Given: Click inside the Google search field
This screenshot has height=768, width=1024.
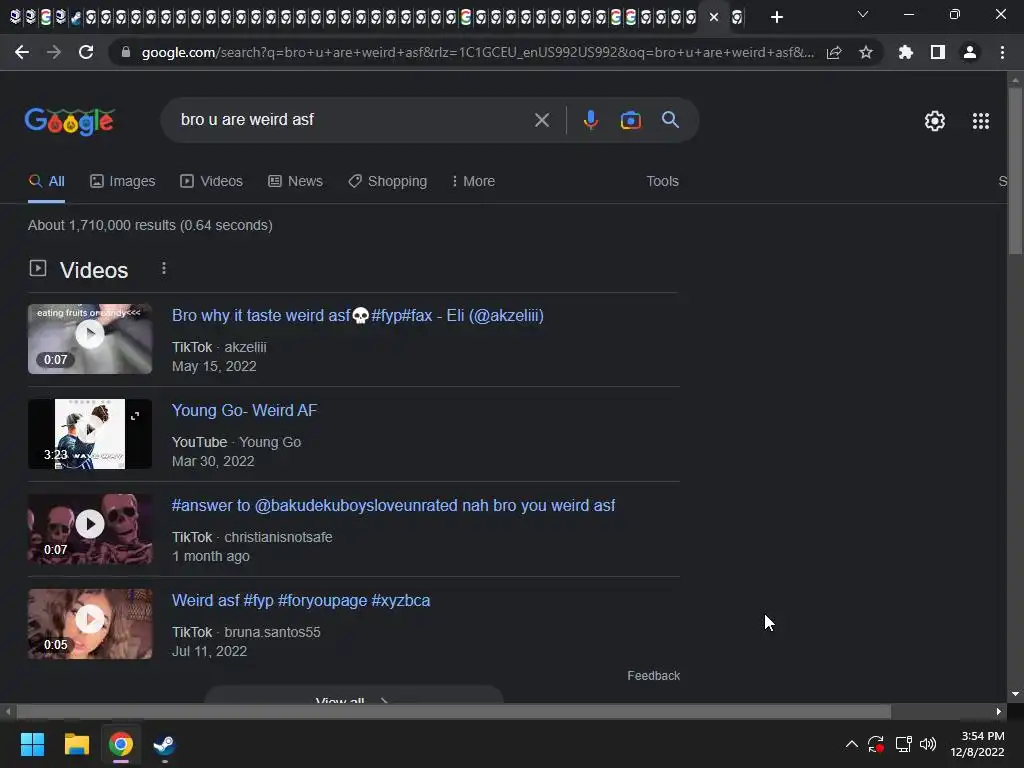Looking at the screenshot, I should 353,120.
